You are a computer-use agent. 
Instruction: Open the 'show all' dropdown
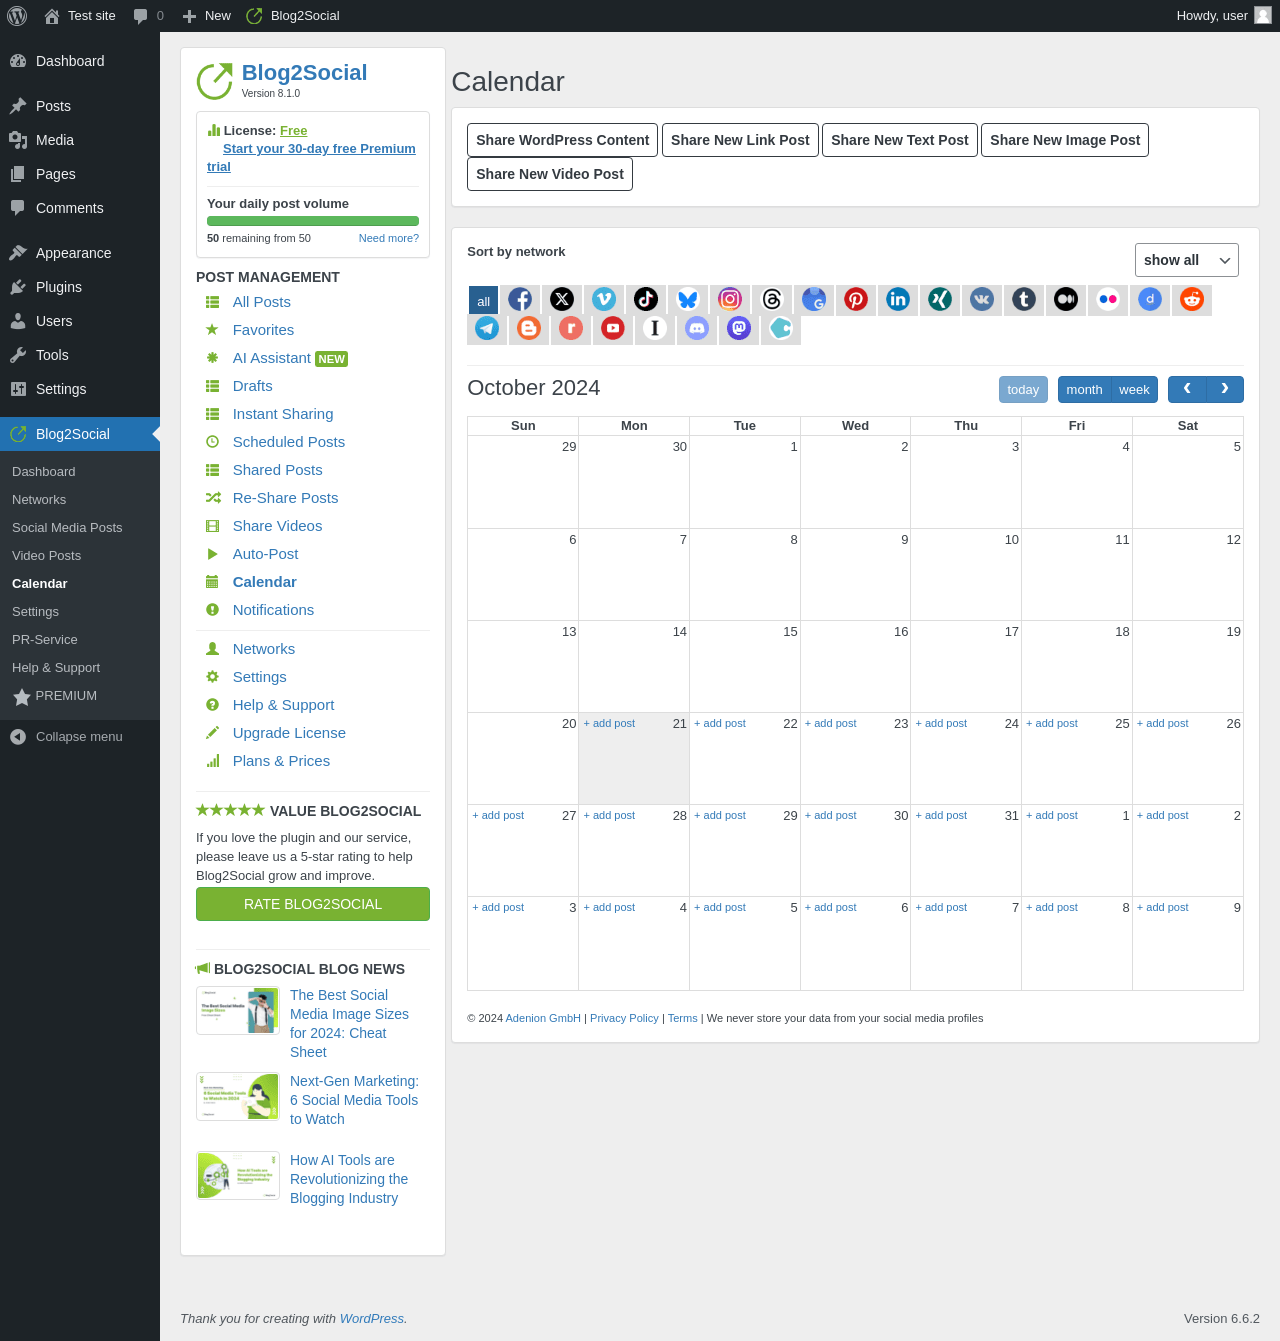coord(1187,260)
